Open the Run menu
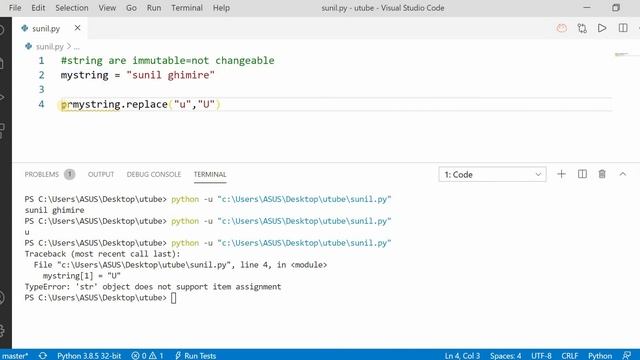The width and height of the screenshot is (640, 360). coord(154,8)
